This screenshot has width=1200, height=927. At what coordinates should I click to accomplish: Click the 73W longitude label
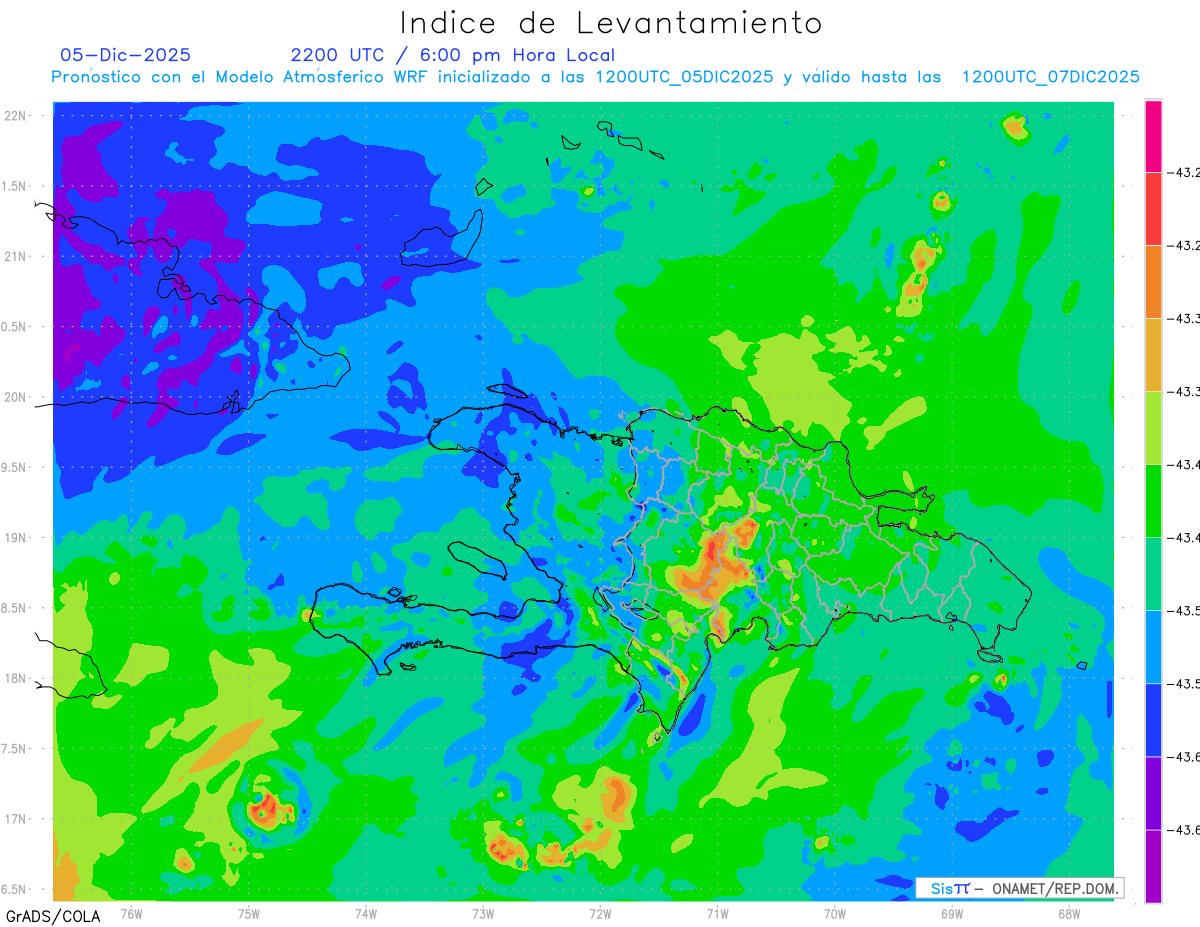(483, 913)
